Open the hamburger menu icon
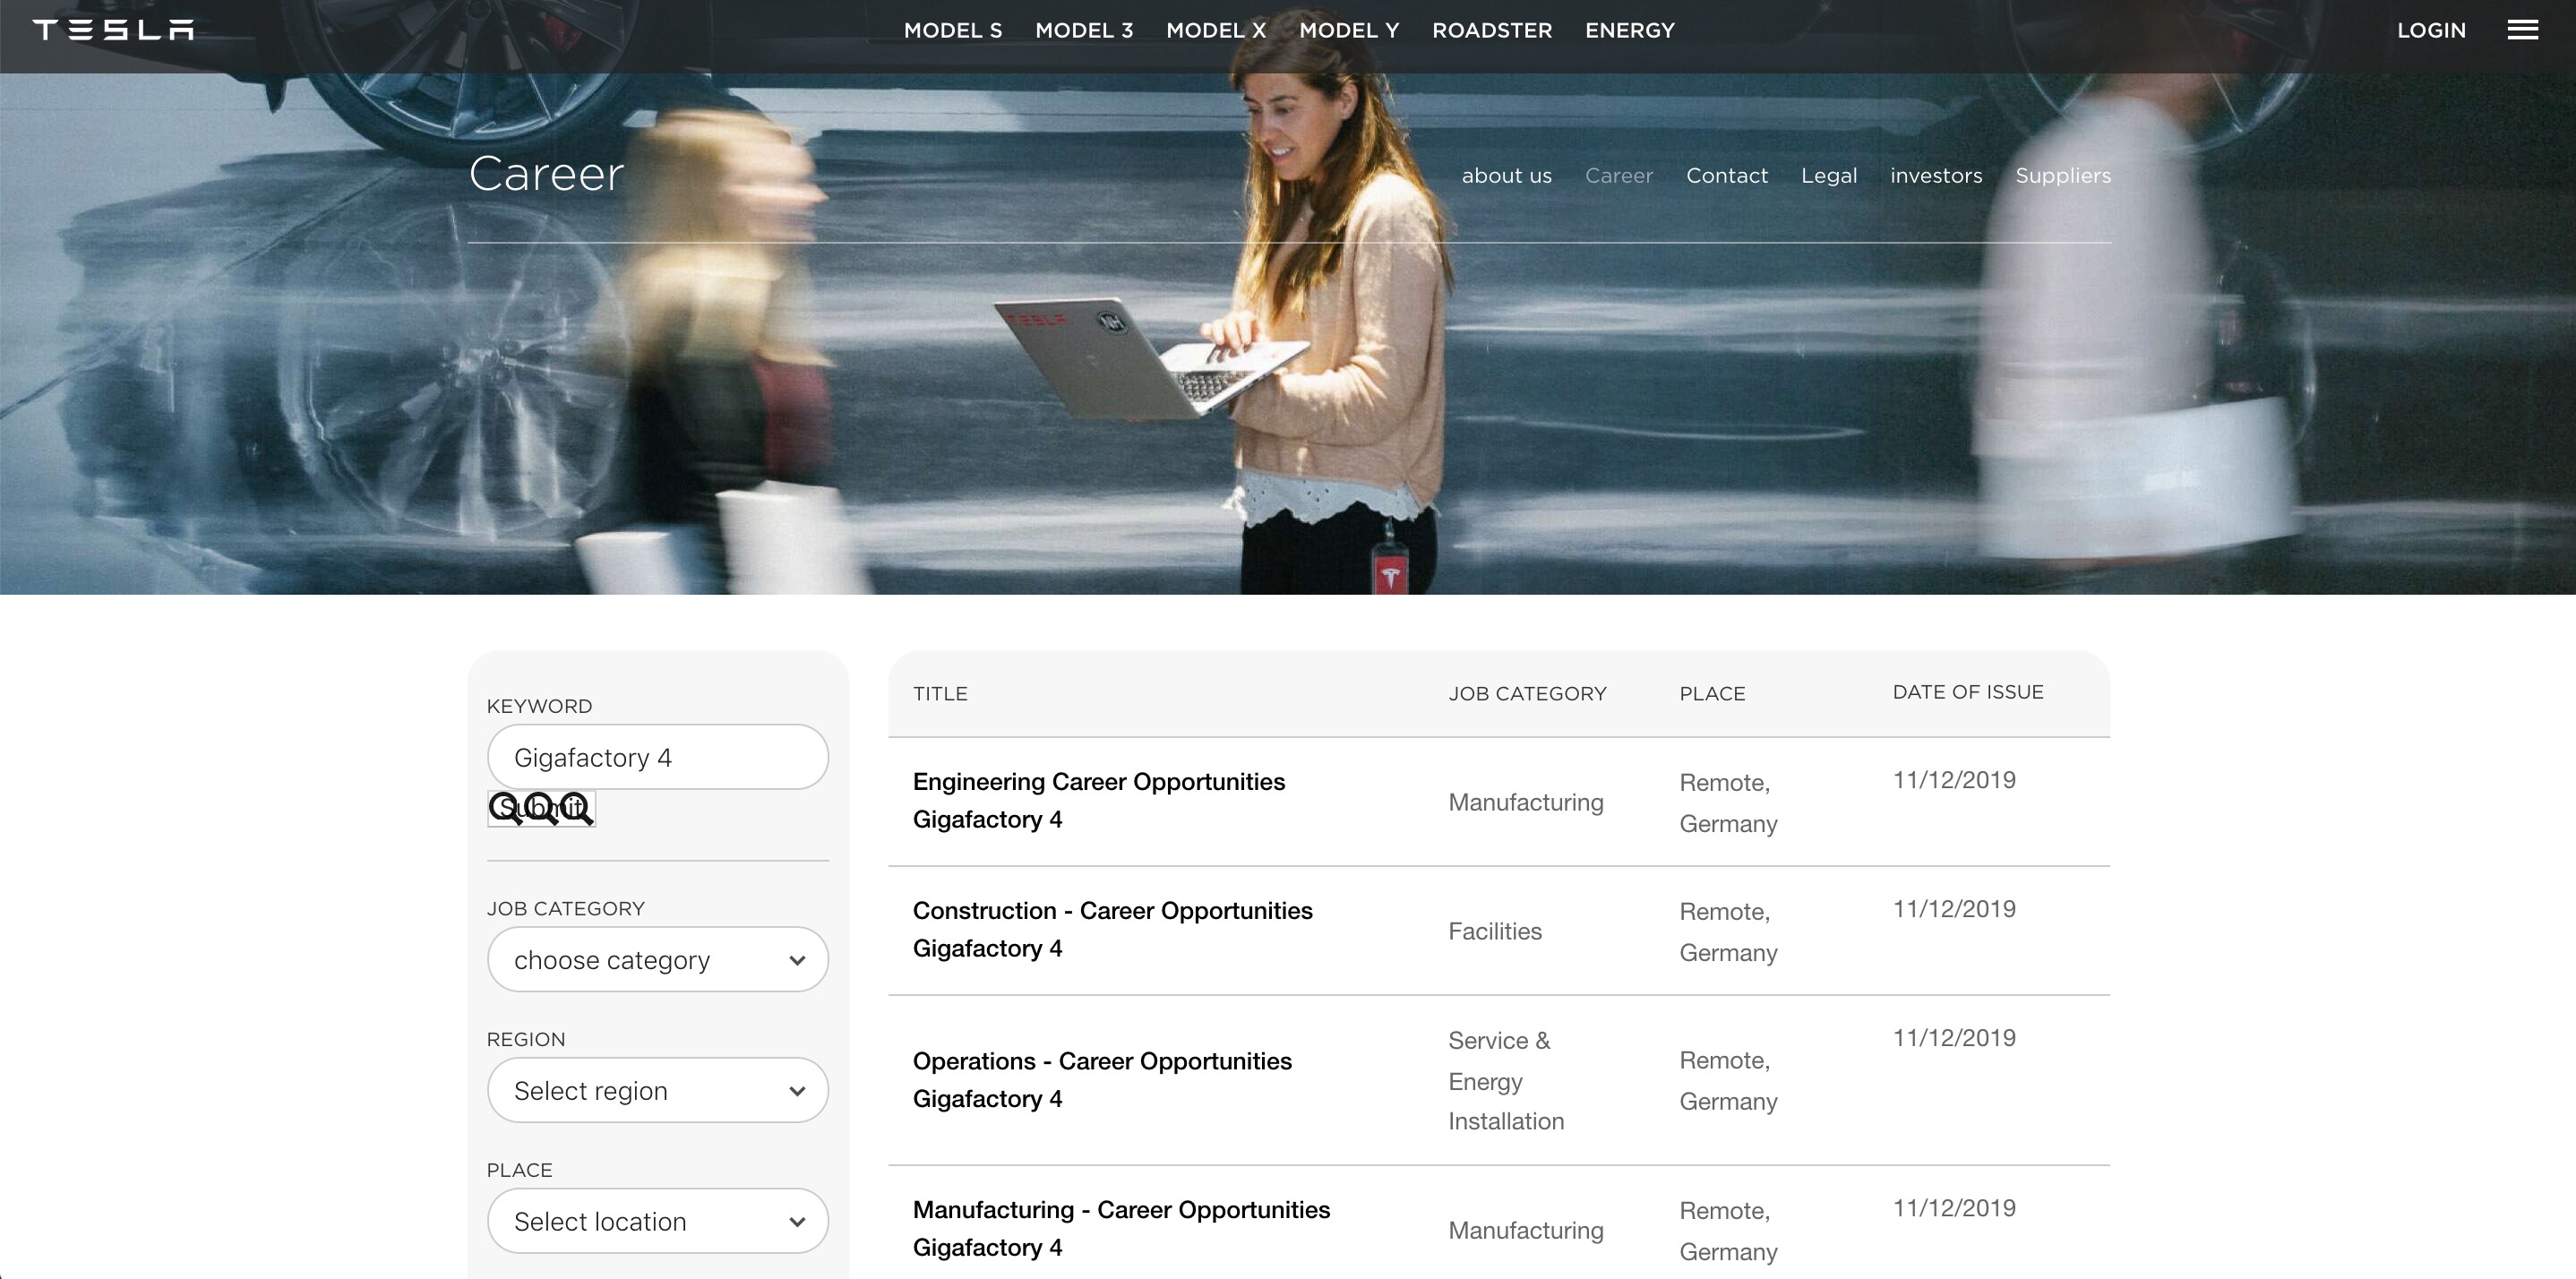2576x1279 pixels. click(x=2522, y=30)
